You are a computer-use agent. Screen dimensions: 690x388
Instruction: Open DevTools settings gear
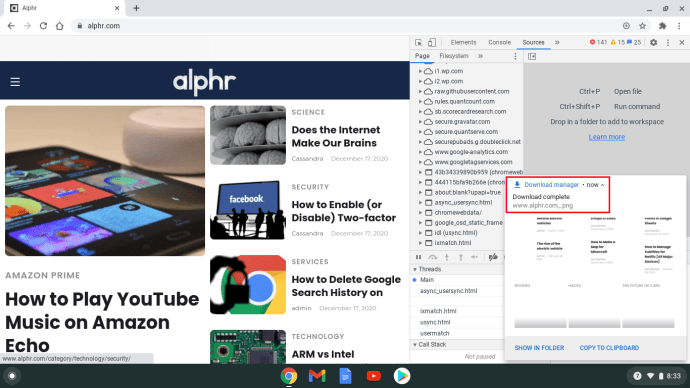653,43
